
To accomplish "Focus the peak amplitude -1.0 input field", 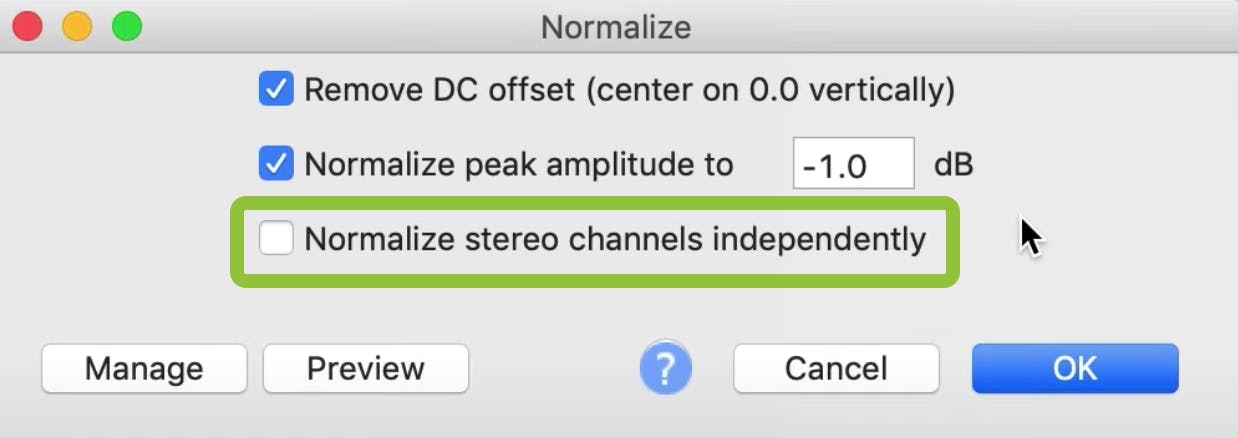I will [x=853, y=164].
